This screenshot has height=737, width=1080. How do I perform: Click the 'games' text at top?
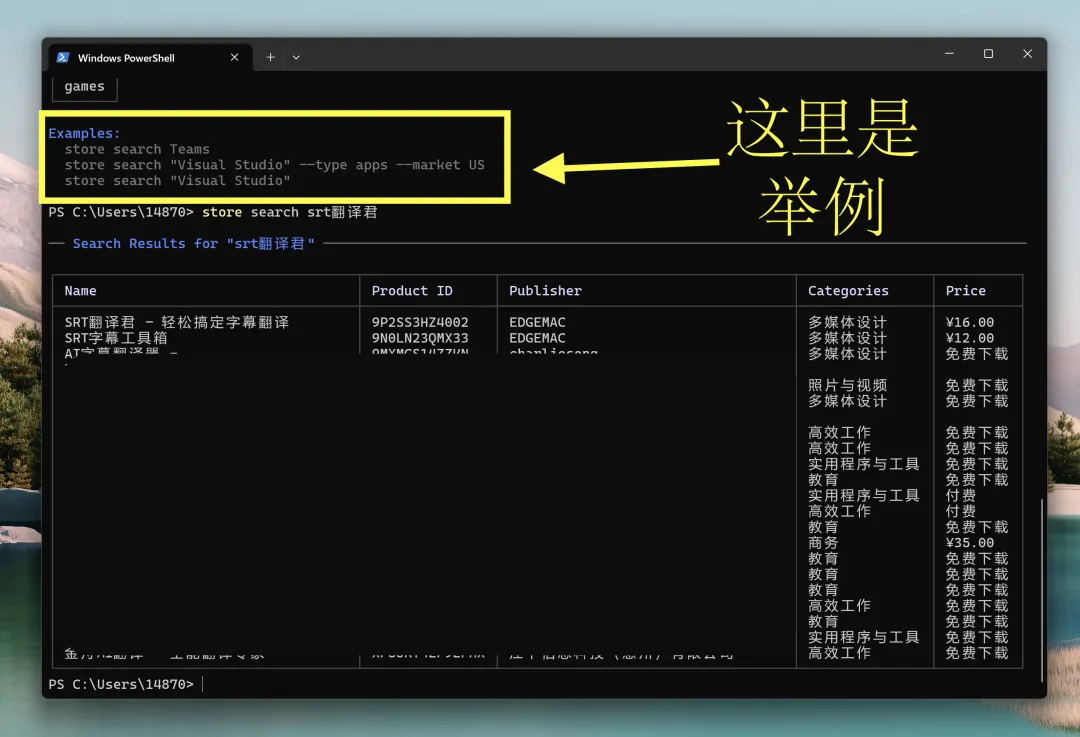point(85,86)
